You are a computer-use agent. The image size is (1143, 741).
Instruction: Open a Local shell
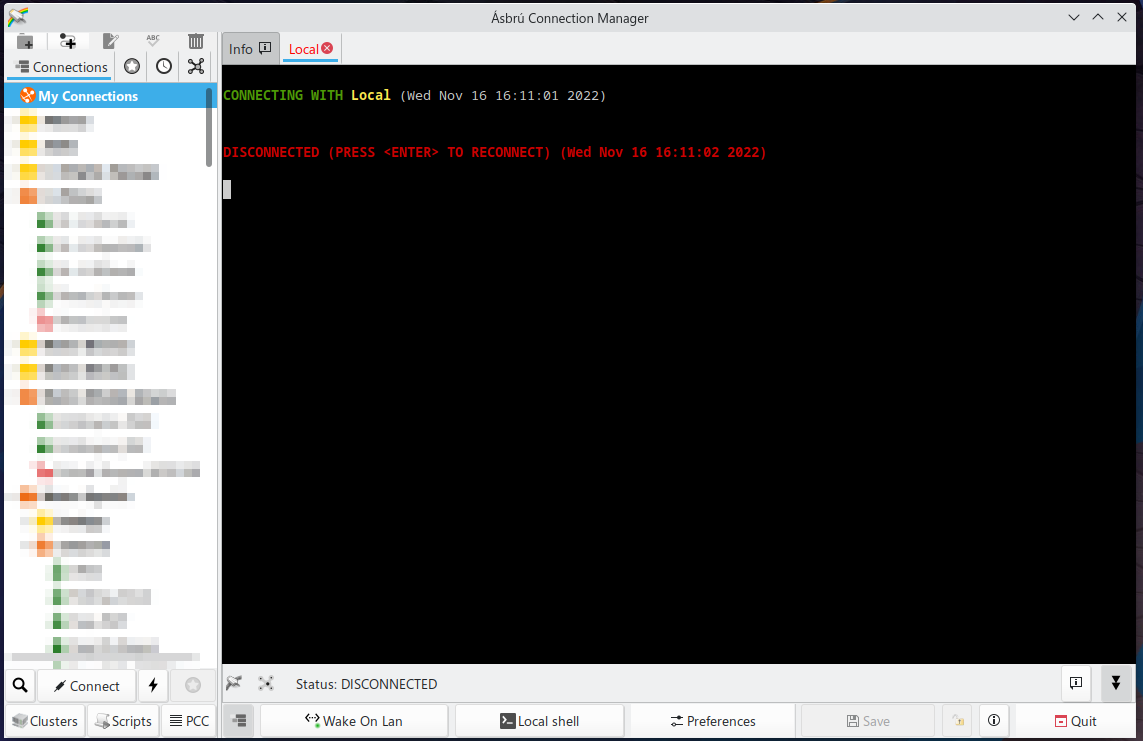click(x=539, y=721)
